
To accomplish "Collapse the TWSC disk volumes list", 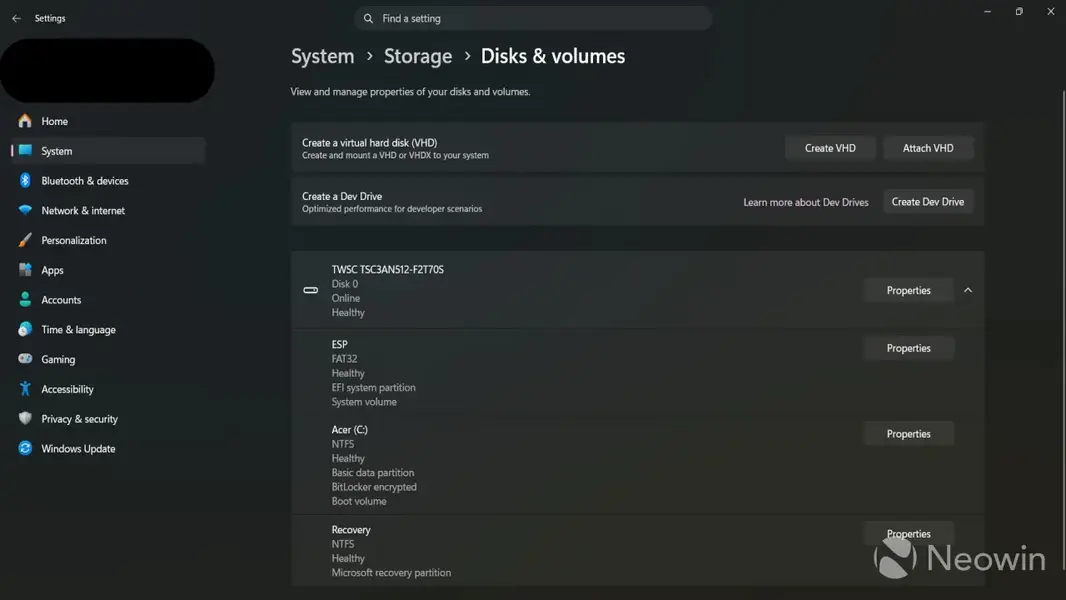I will click(x=968, y=290).
